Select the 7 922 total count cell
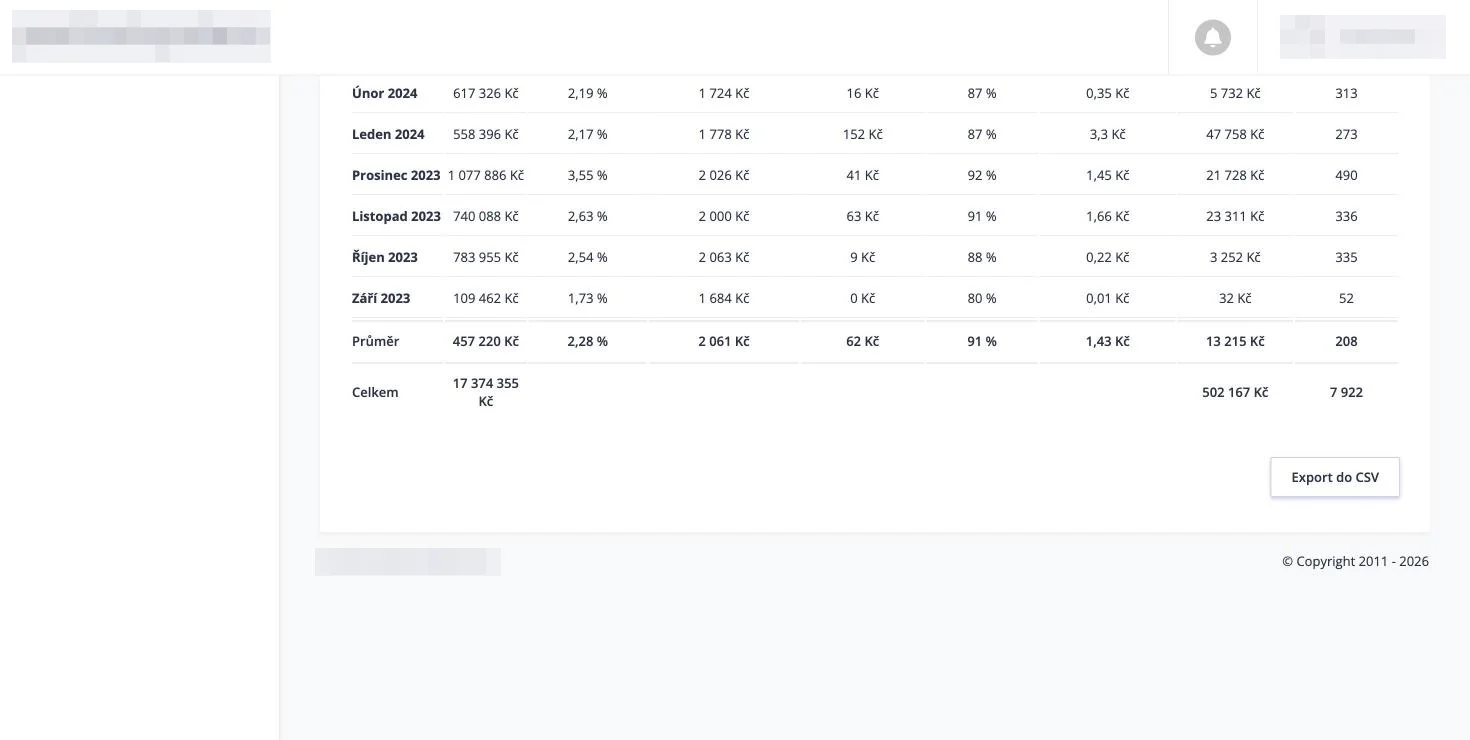1470x740 pixels. [x=1346, y=392]
